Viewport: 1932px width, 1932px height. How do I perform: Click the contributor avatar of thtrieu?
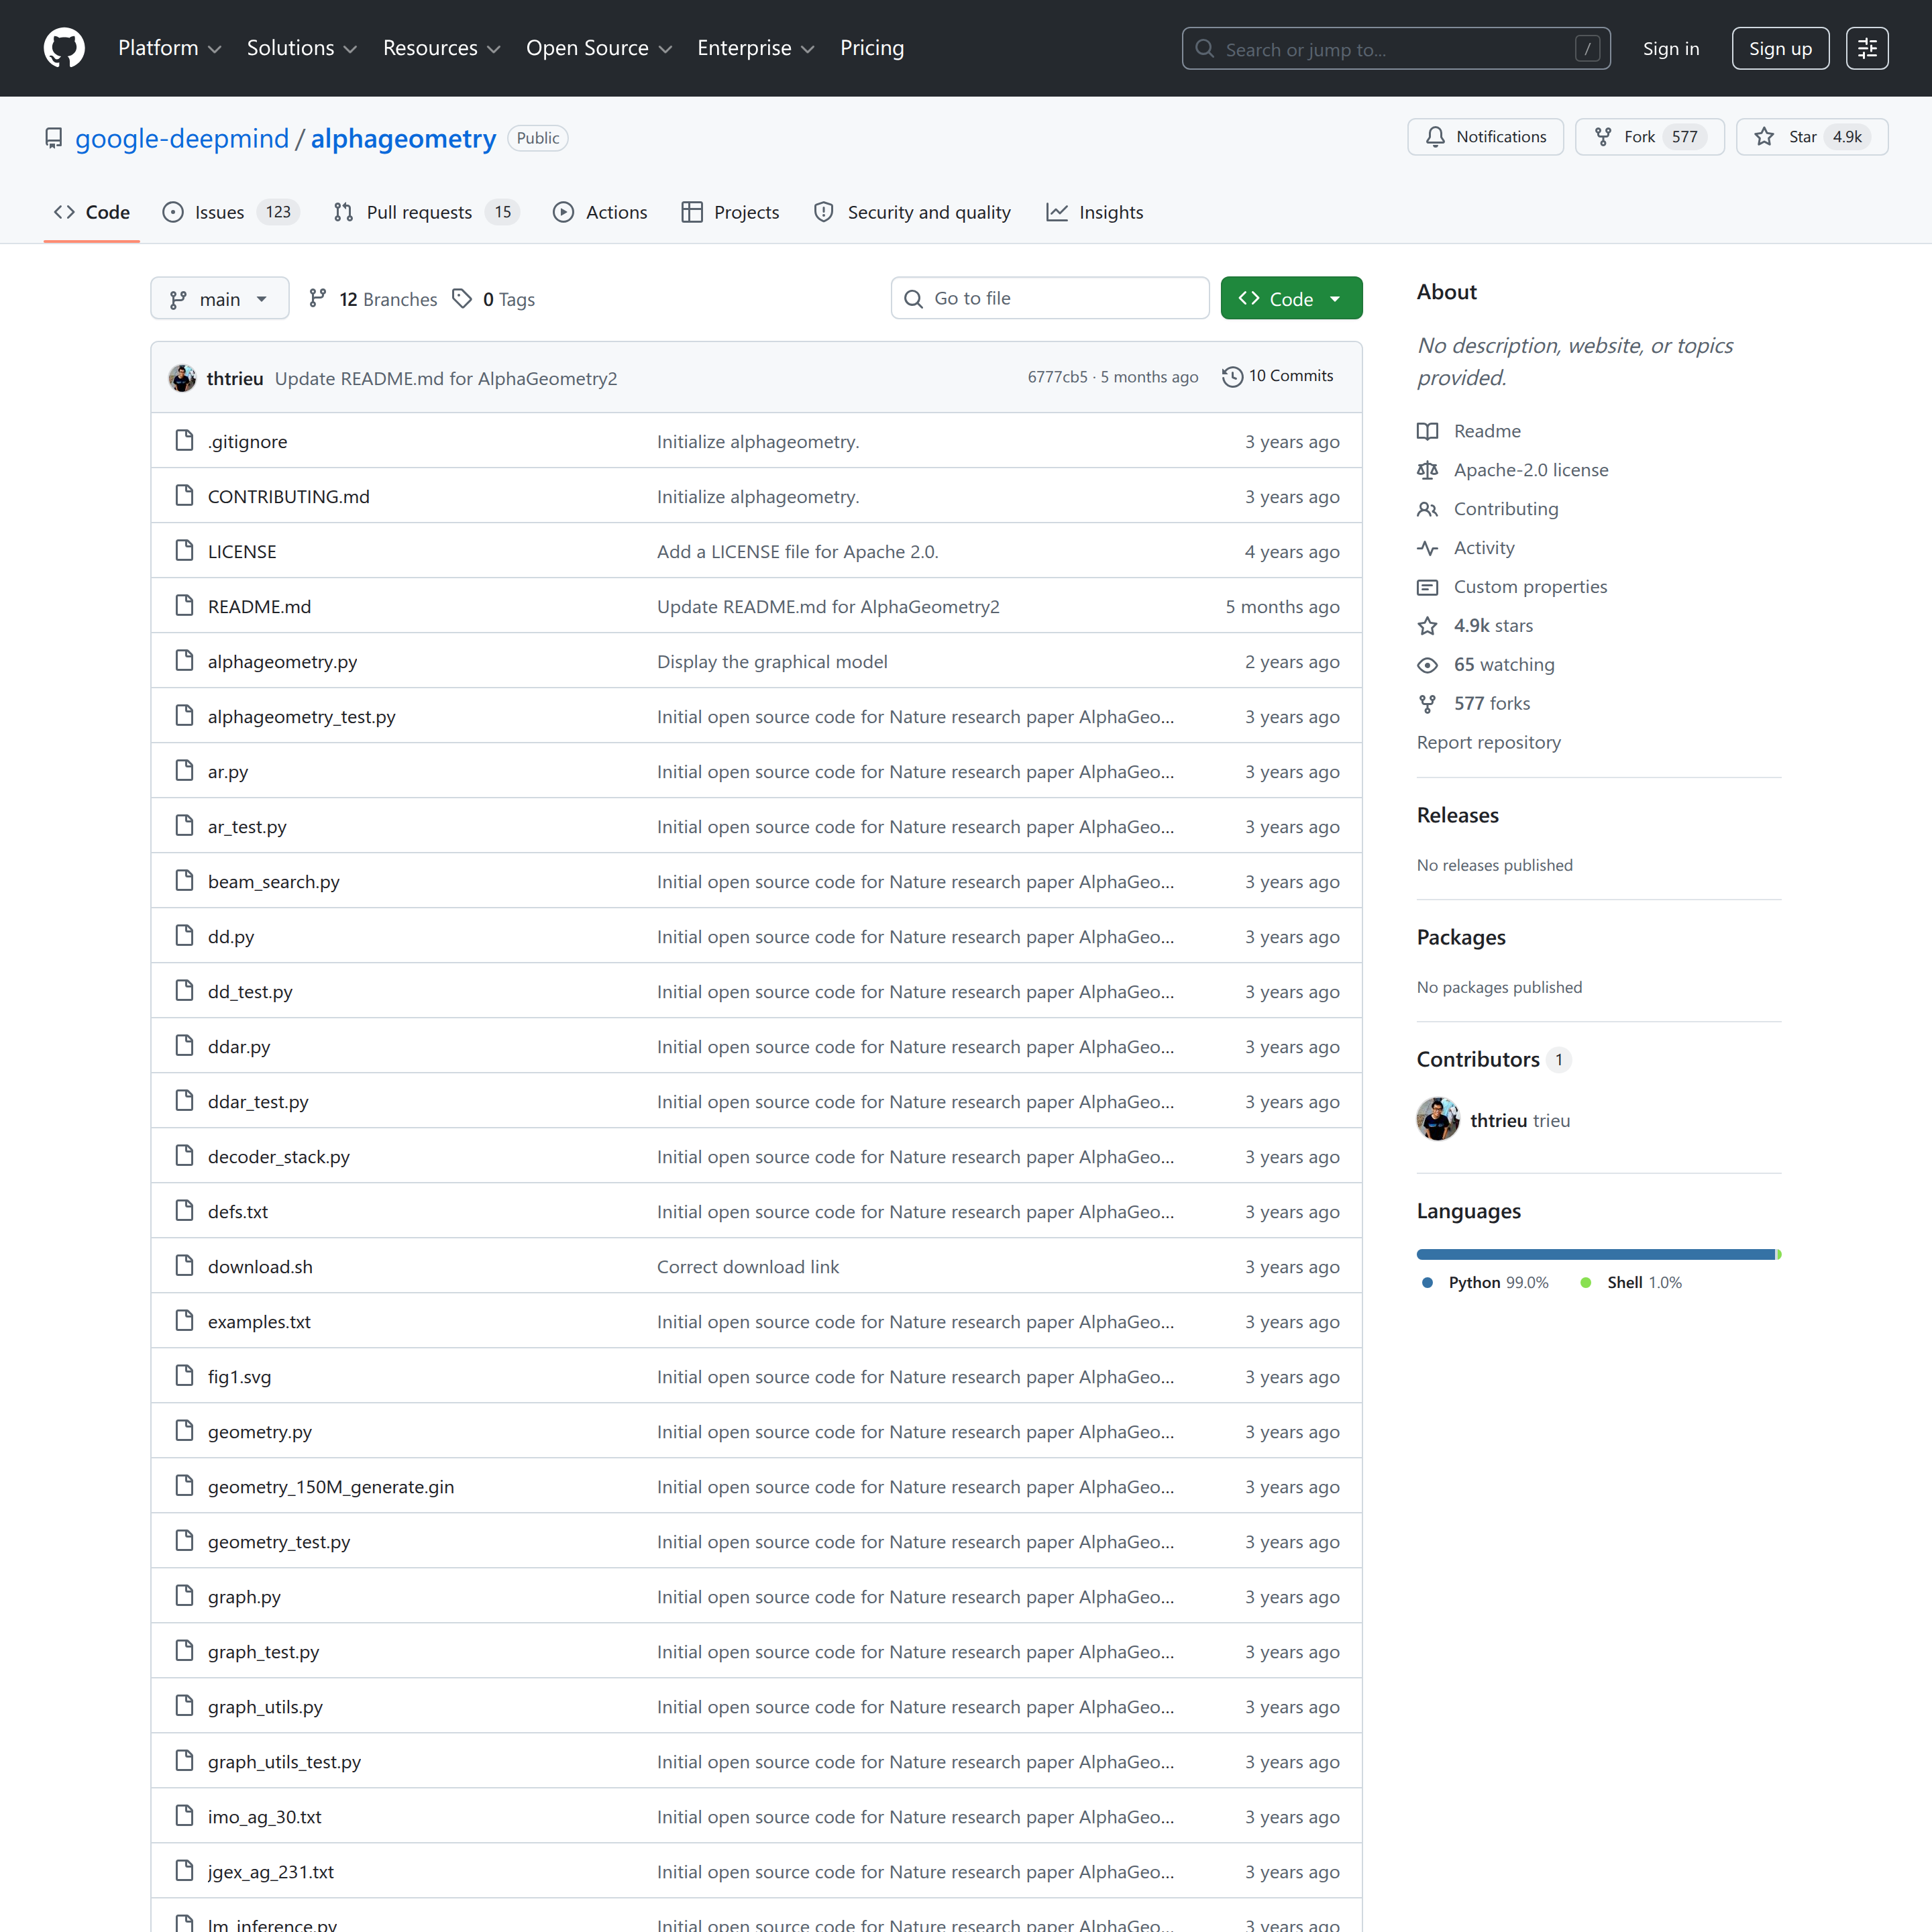pos(1438,1120)
